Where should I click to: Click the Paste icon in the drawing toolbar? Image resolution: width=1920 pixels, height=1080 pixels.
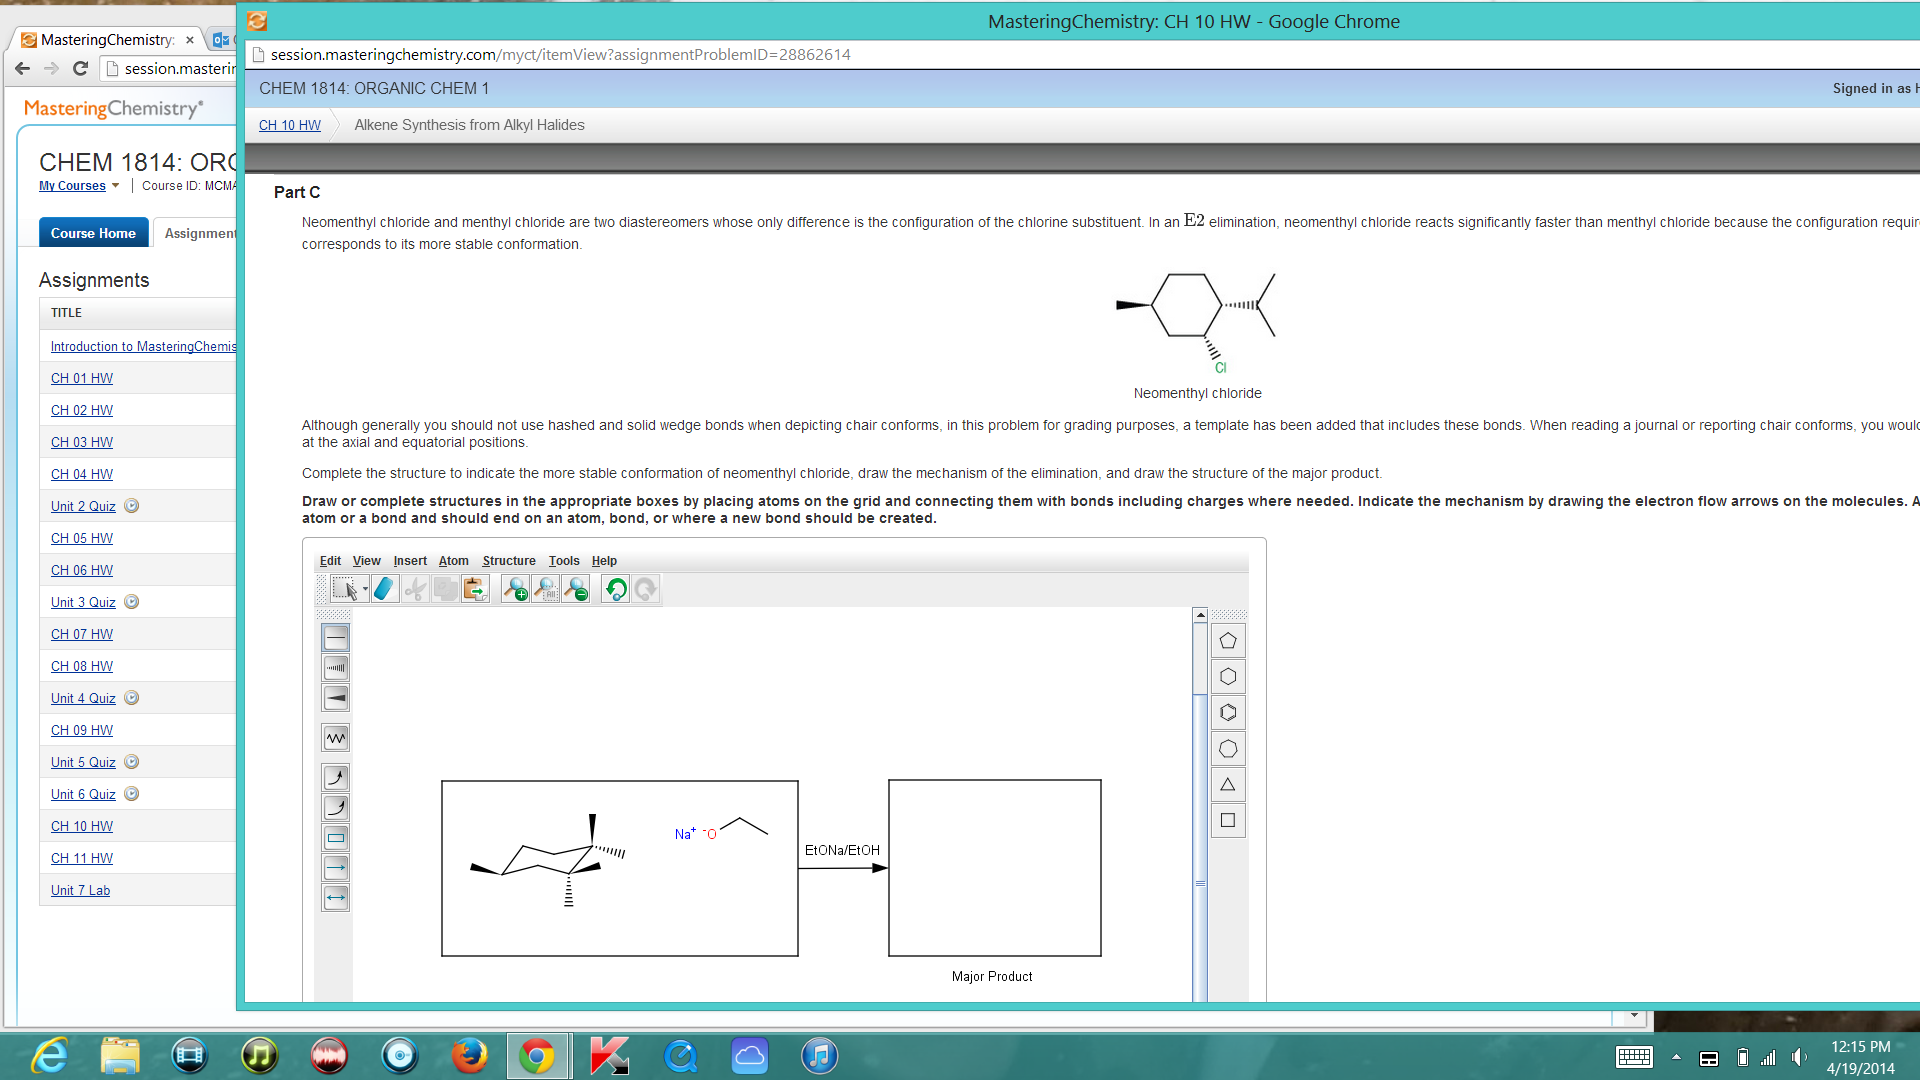(x=475, y=589)
